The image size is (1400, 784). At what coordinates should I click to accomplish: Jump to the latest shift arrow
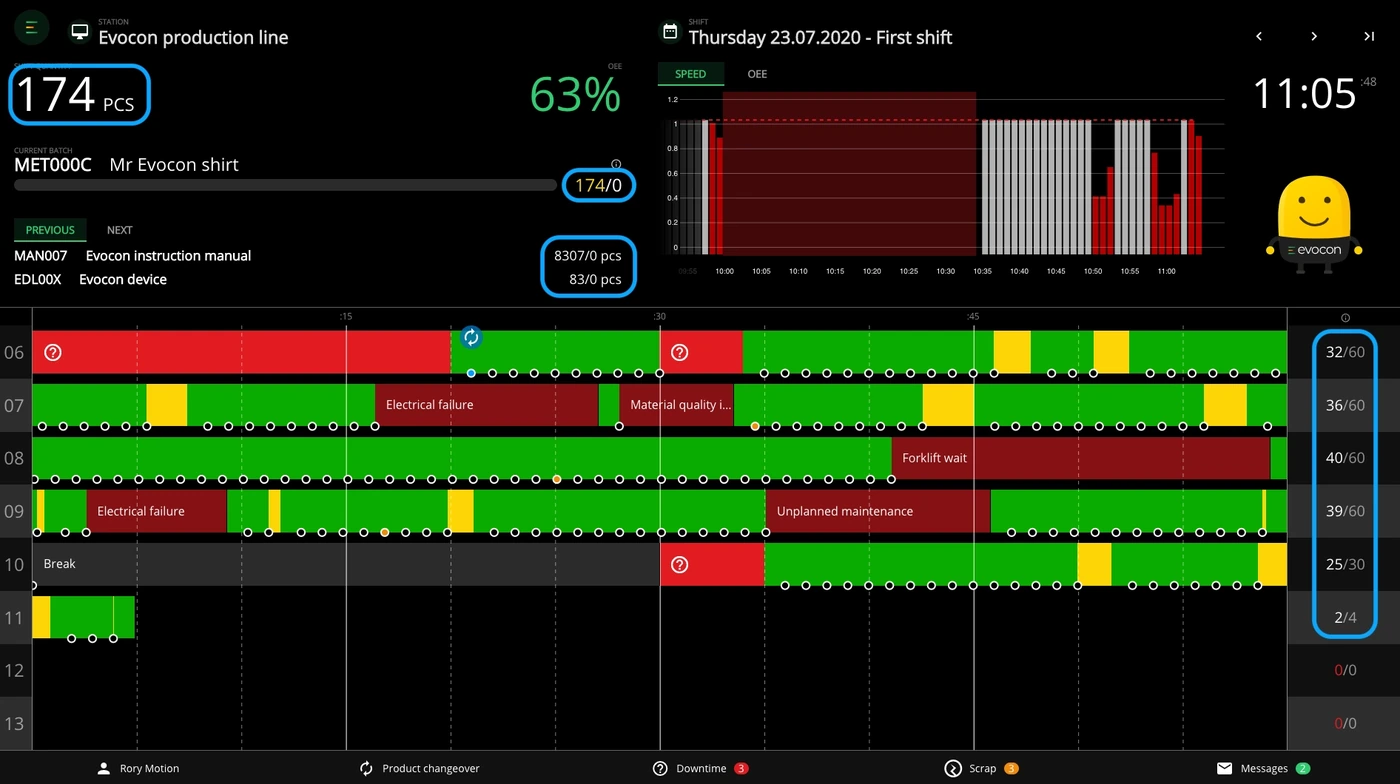tap(1369, 36)
